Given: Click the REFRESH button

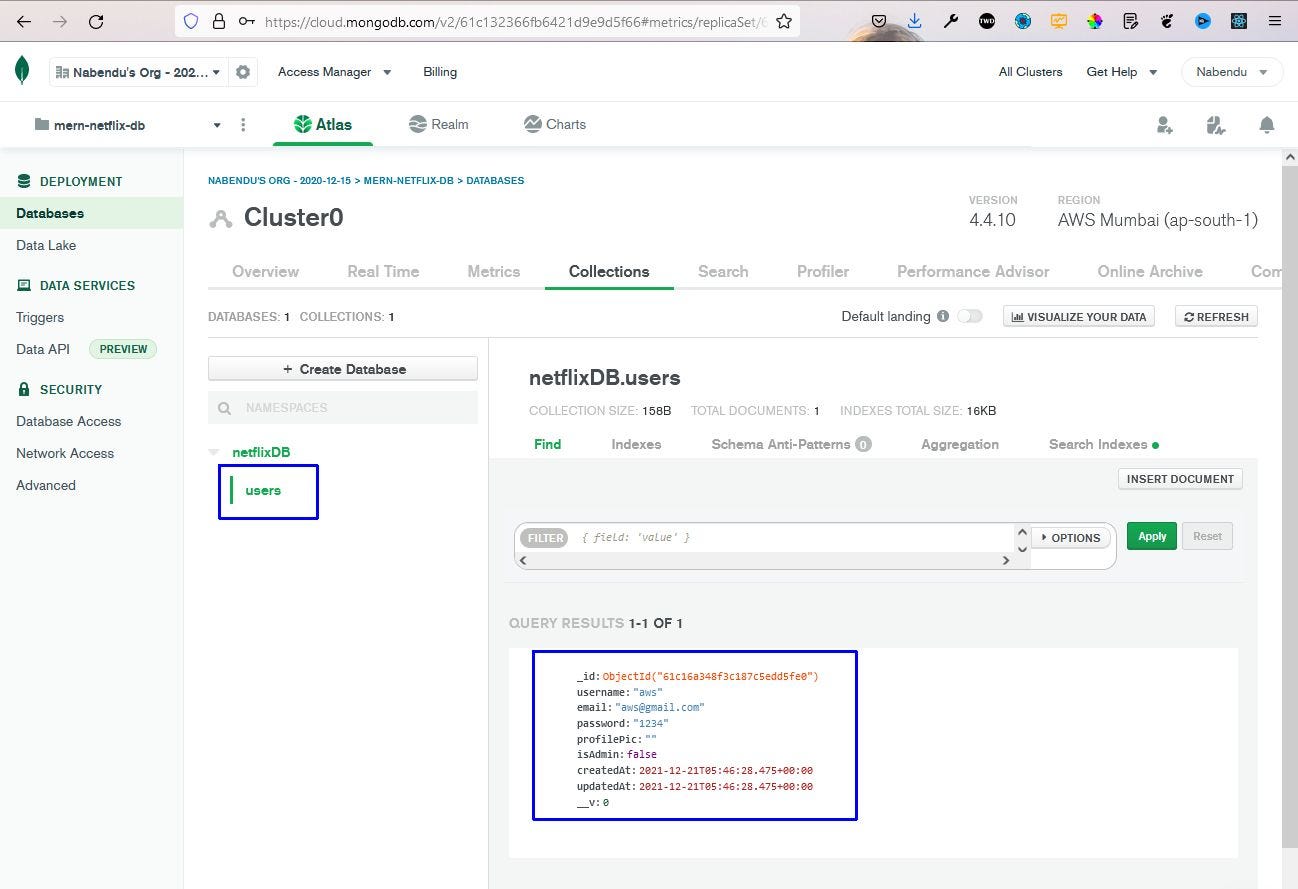Looking at the screenshot, I should [1216, 316].
